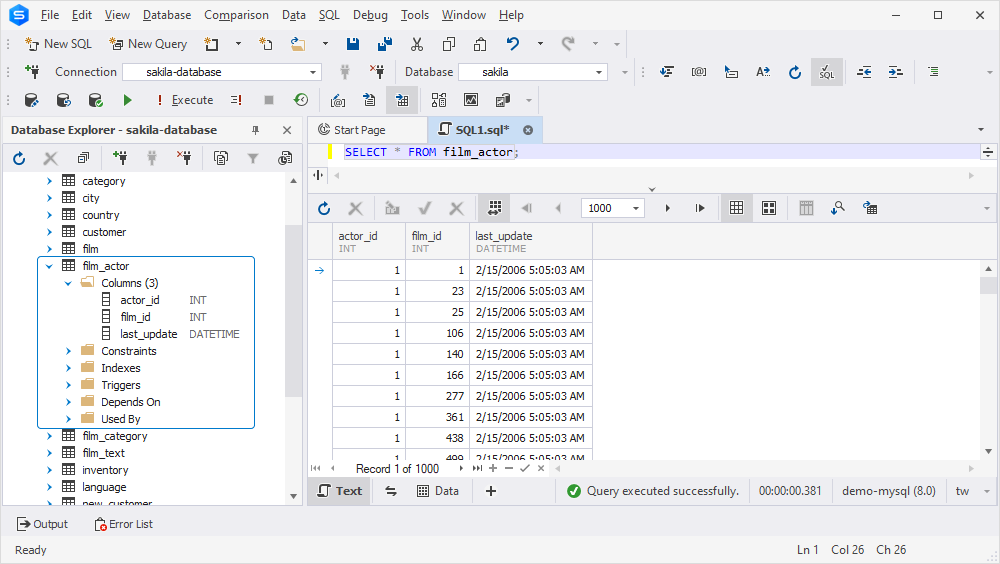Screen dimensions: 1000x564
Task: Expand the Constraints folder
Action: [68, 351]
